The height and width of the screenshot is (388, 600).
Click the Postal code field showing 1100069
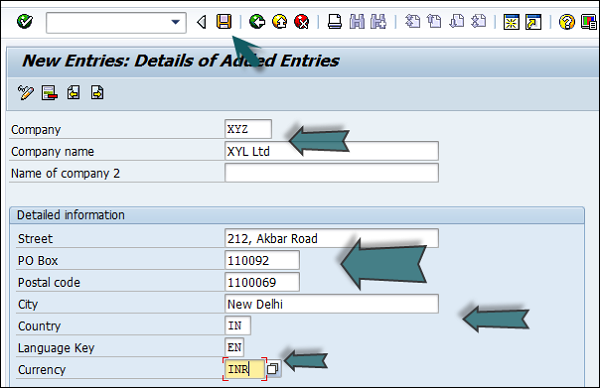[x=262, y=282]
